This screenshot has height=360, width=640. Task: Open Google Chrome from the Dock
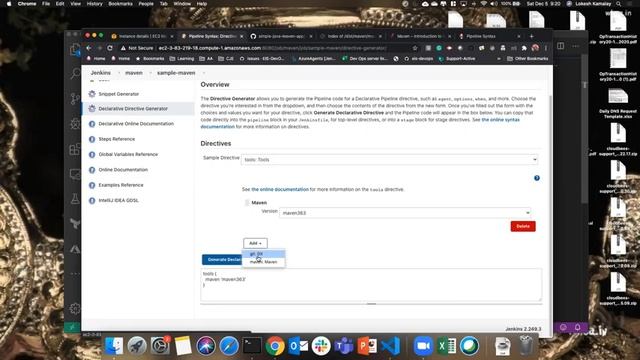tap(275, 346)
